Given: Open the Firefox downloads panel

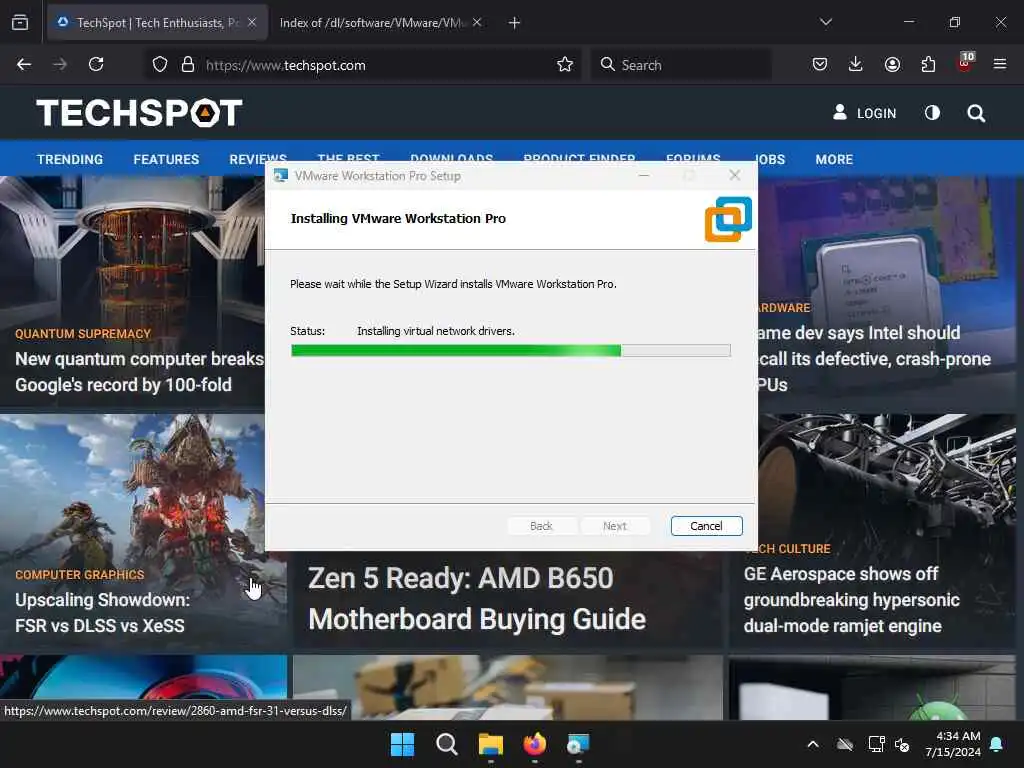Looking at the screenshot, I should point(856,64).
